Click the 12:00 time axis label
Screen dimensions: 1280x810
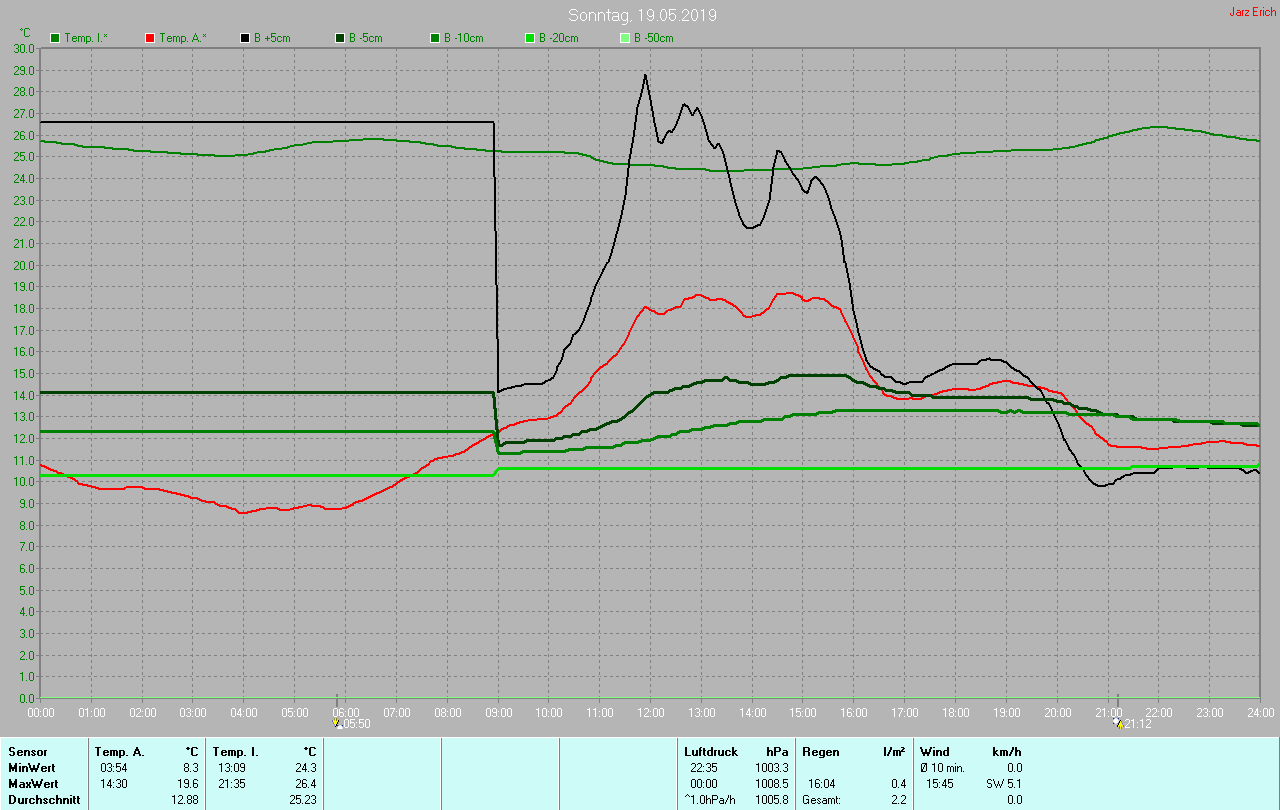point(651,712)
